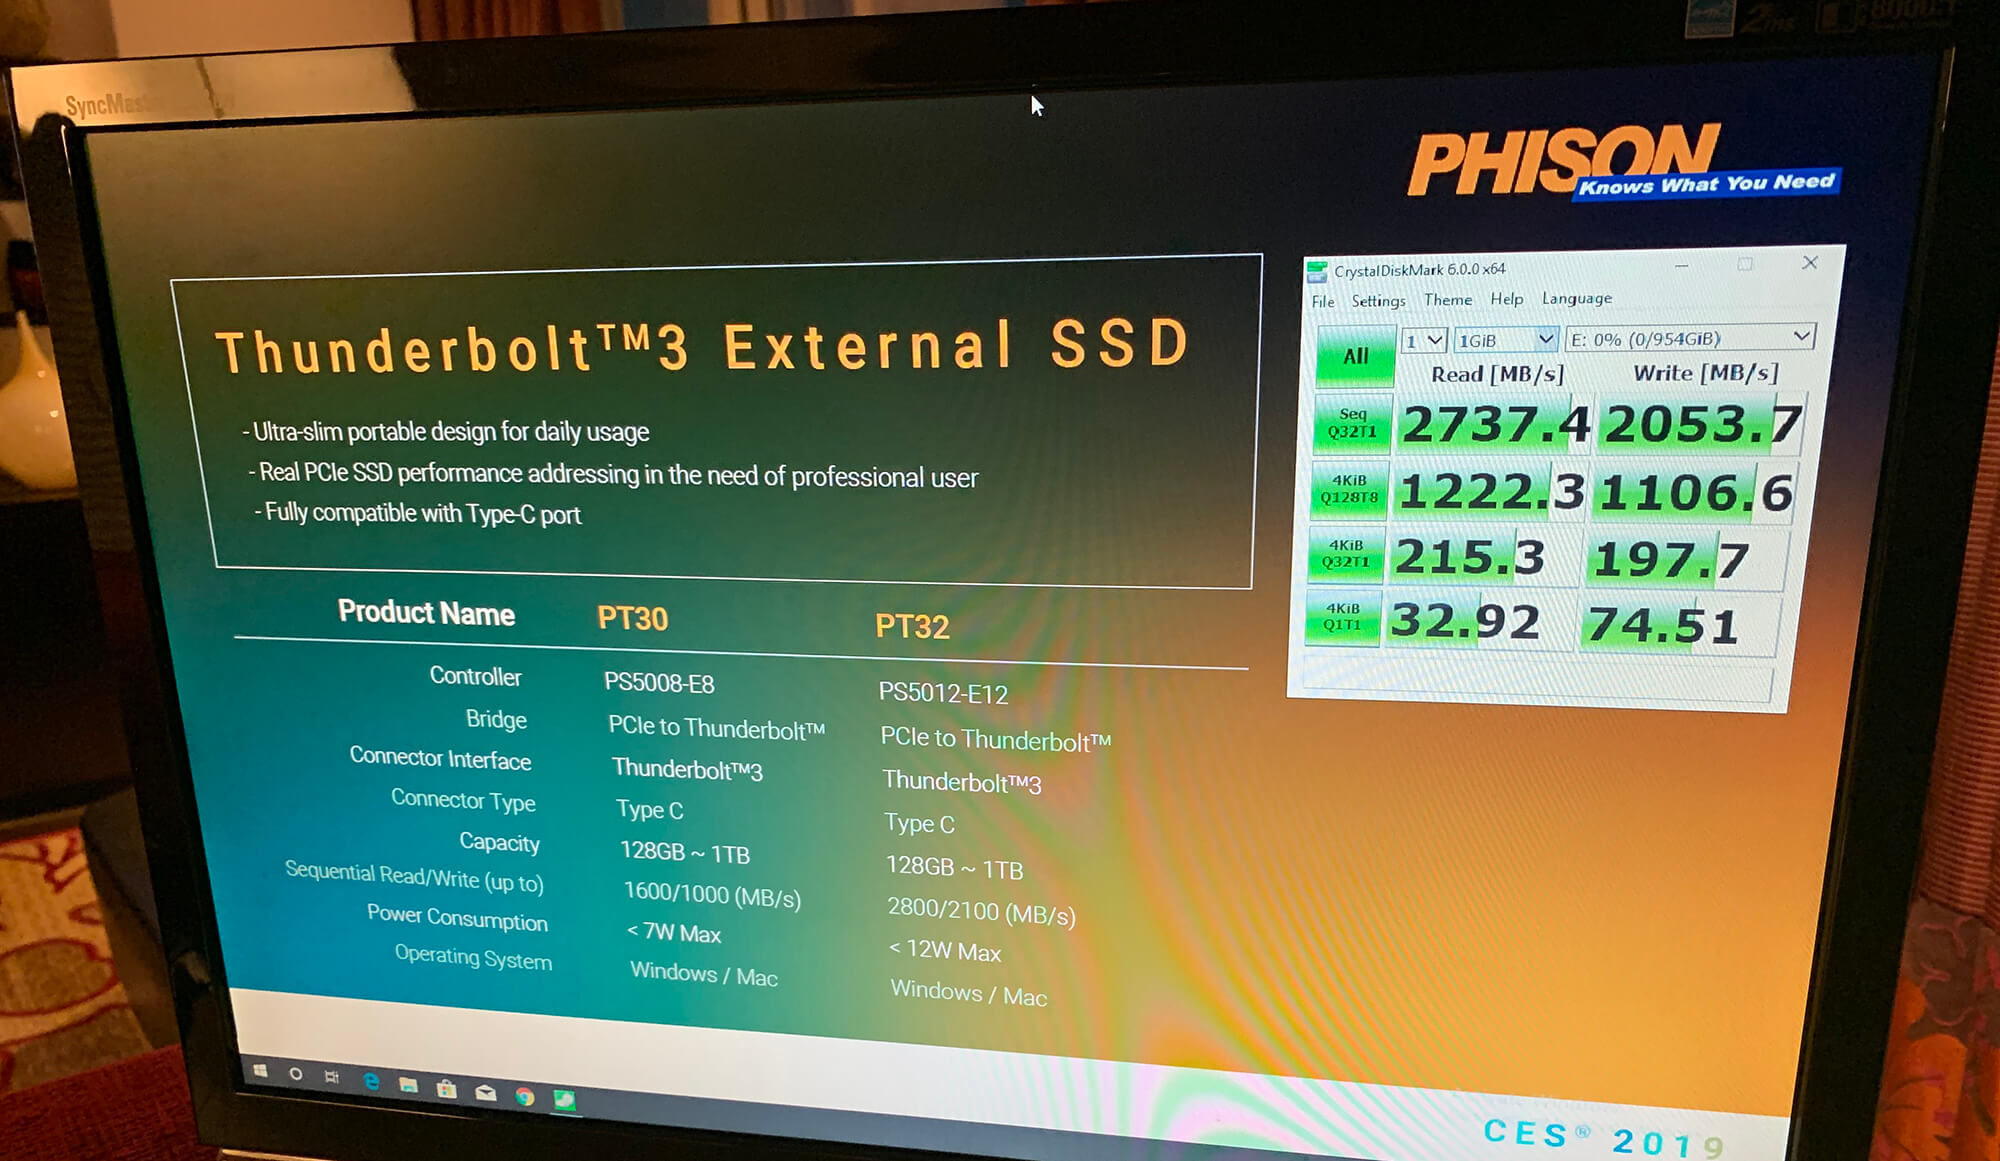2000x1161 pixels.
Task: Run the 4KiB Q128T8 benchmark
Action: point(1349,489)
